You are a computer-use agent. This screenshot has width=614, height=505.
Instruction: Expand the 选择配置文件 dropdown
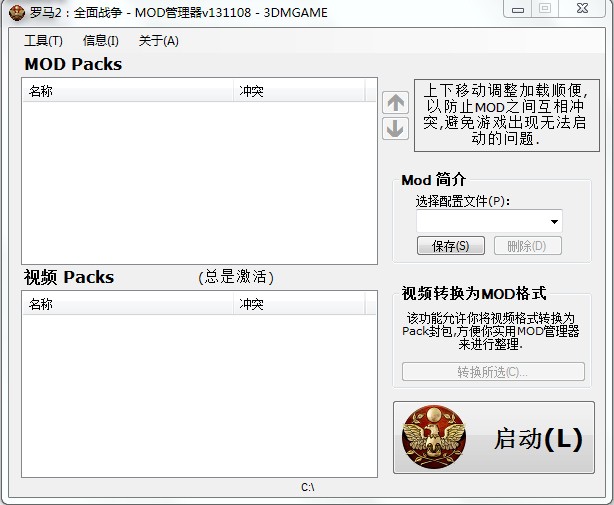pos(554,222)
